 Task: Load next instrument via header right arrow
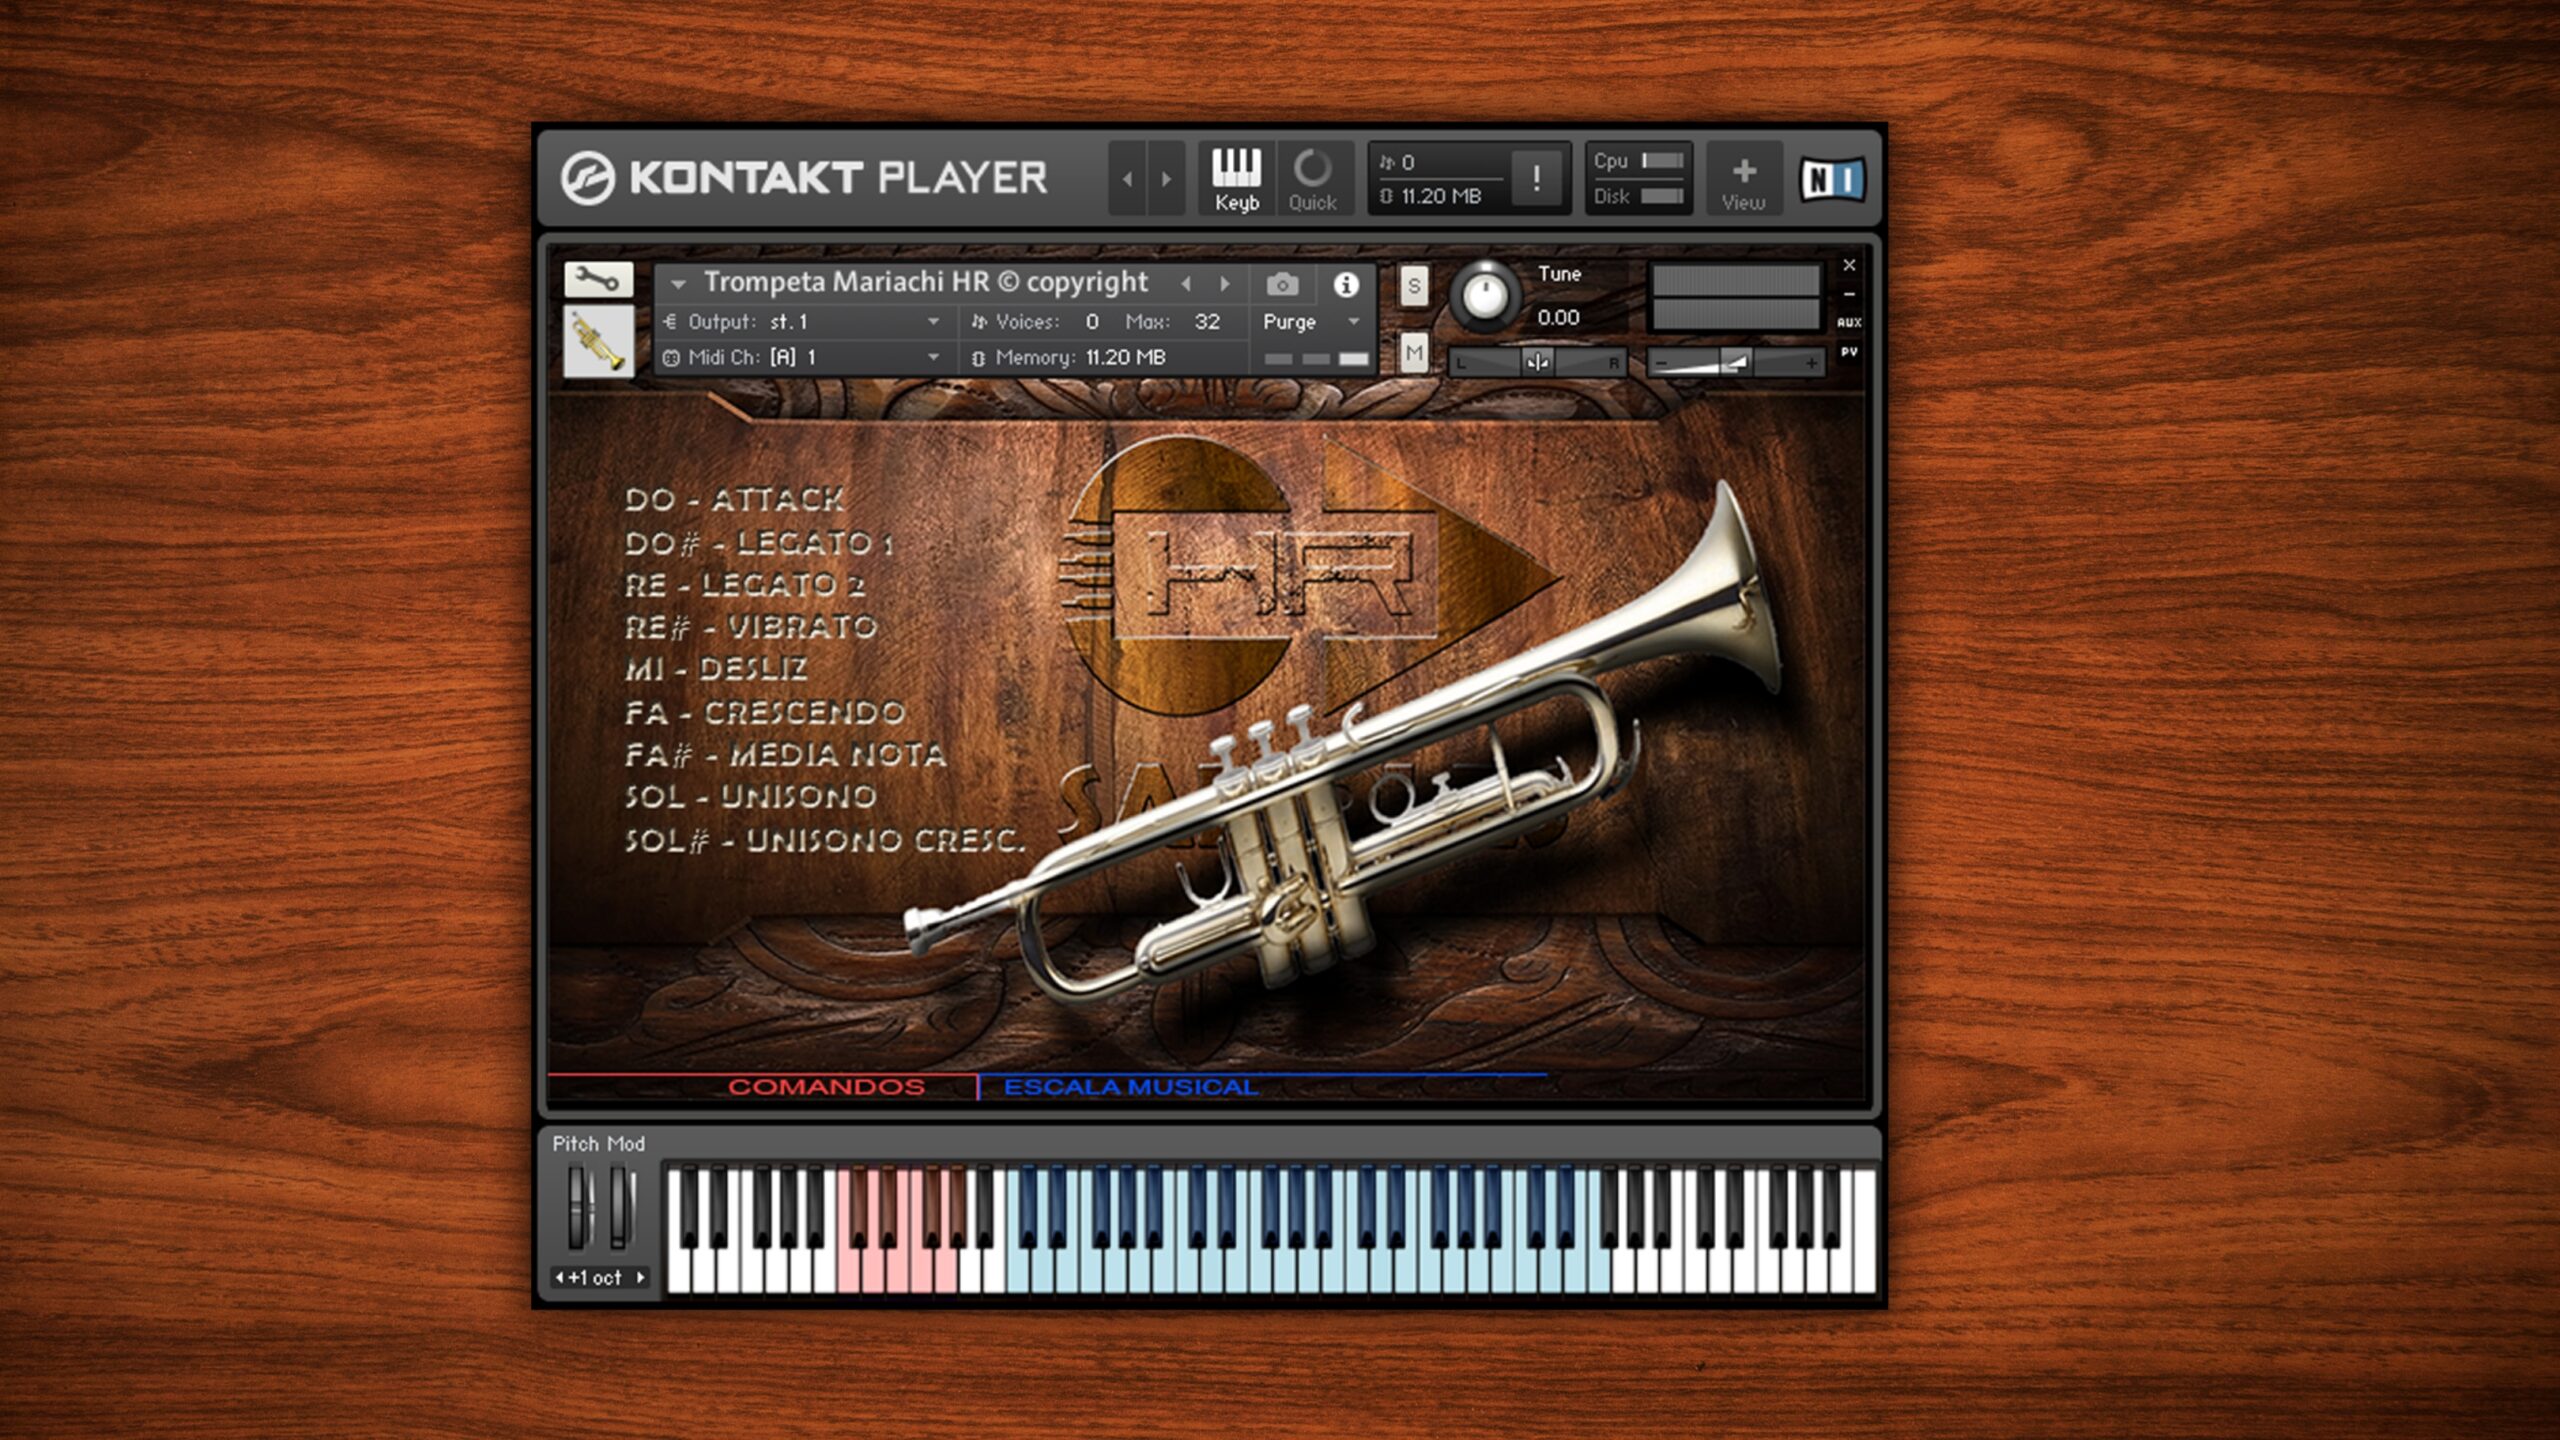[1224, 284]
